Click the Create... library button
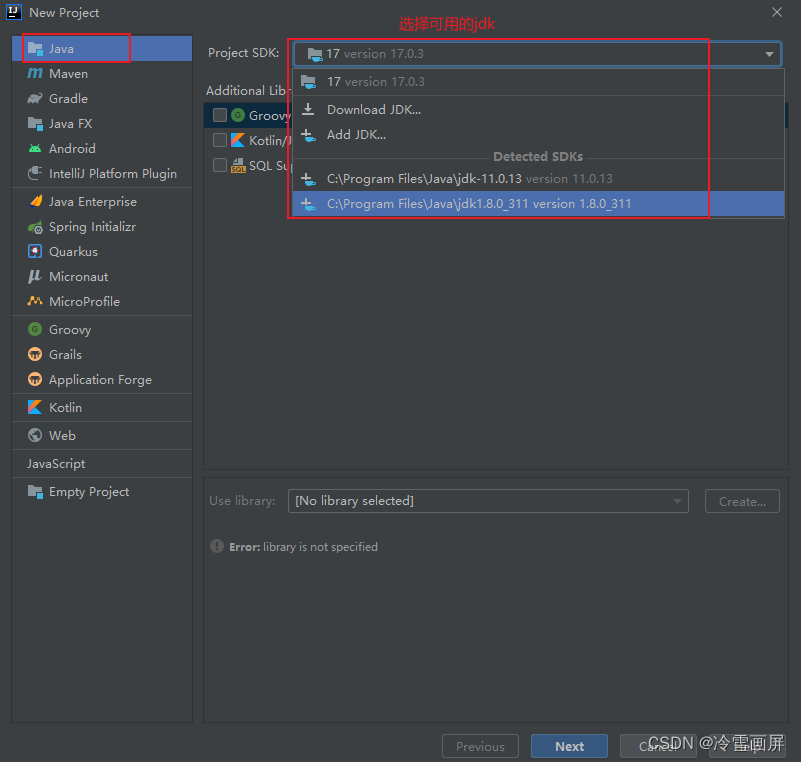 point(742,501)
